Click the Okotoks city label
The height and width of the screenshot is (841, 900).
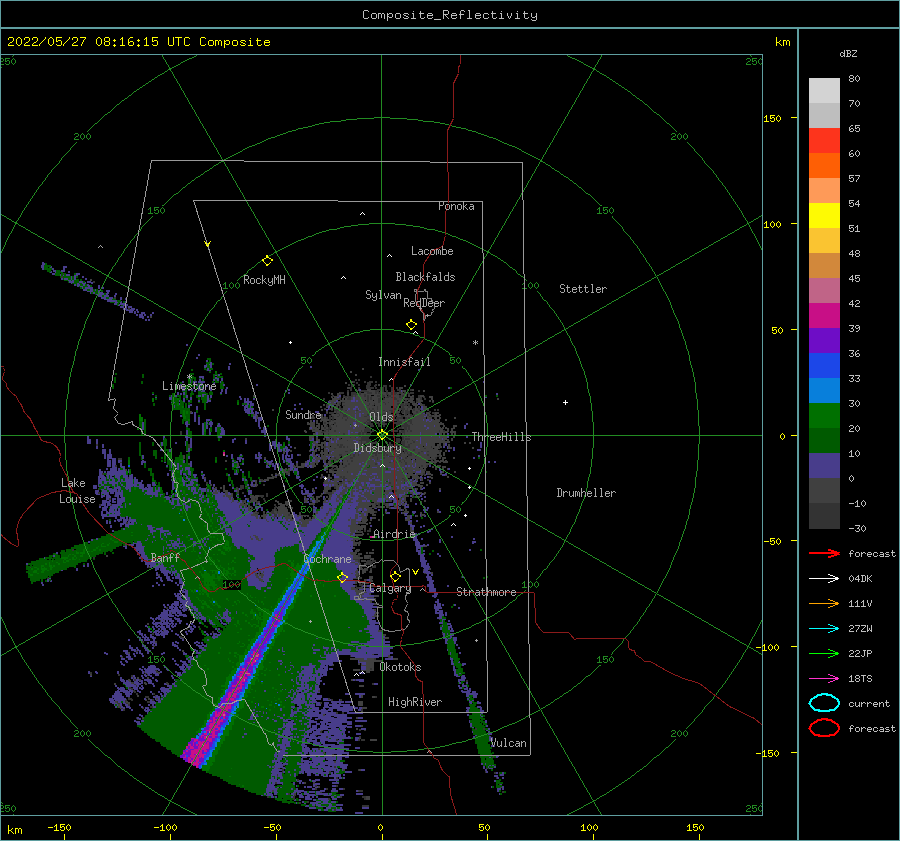coord(400,666)
